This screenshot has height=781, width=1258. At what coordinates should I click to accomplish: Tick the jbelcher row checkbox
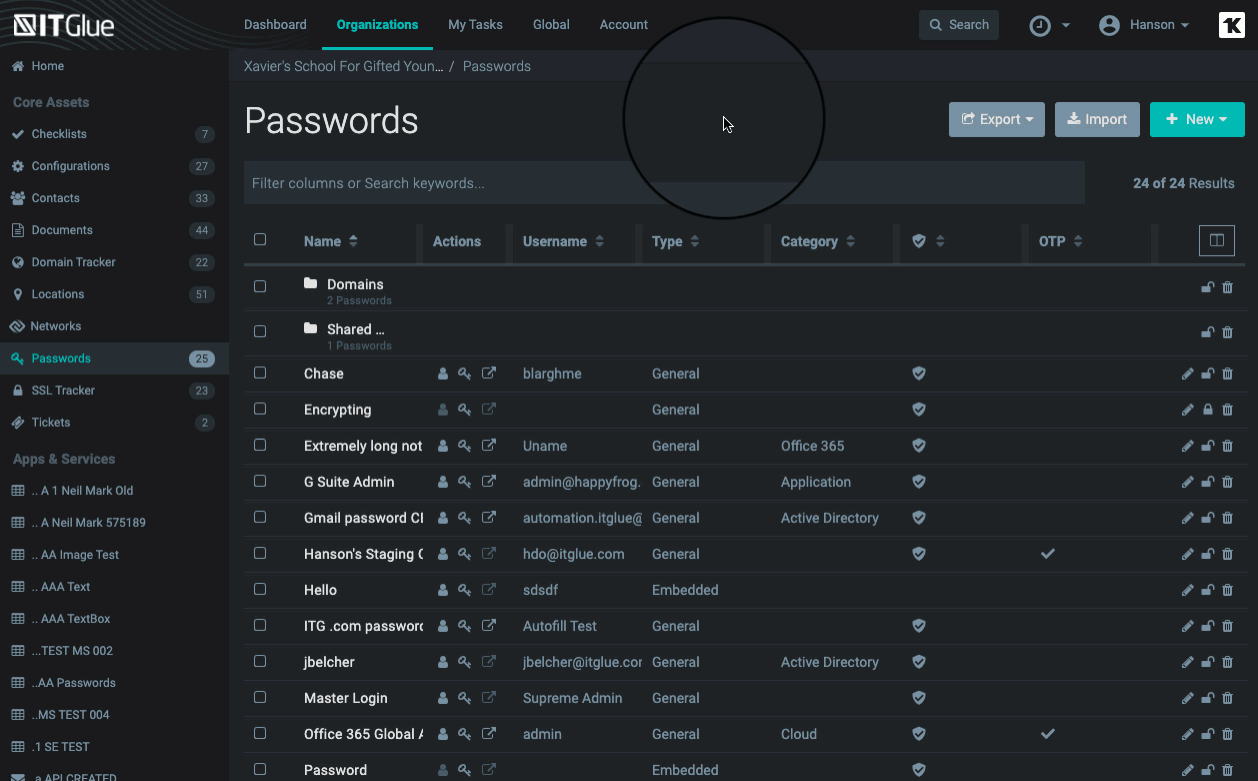tap(260, 661)
